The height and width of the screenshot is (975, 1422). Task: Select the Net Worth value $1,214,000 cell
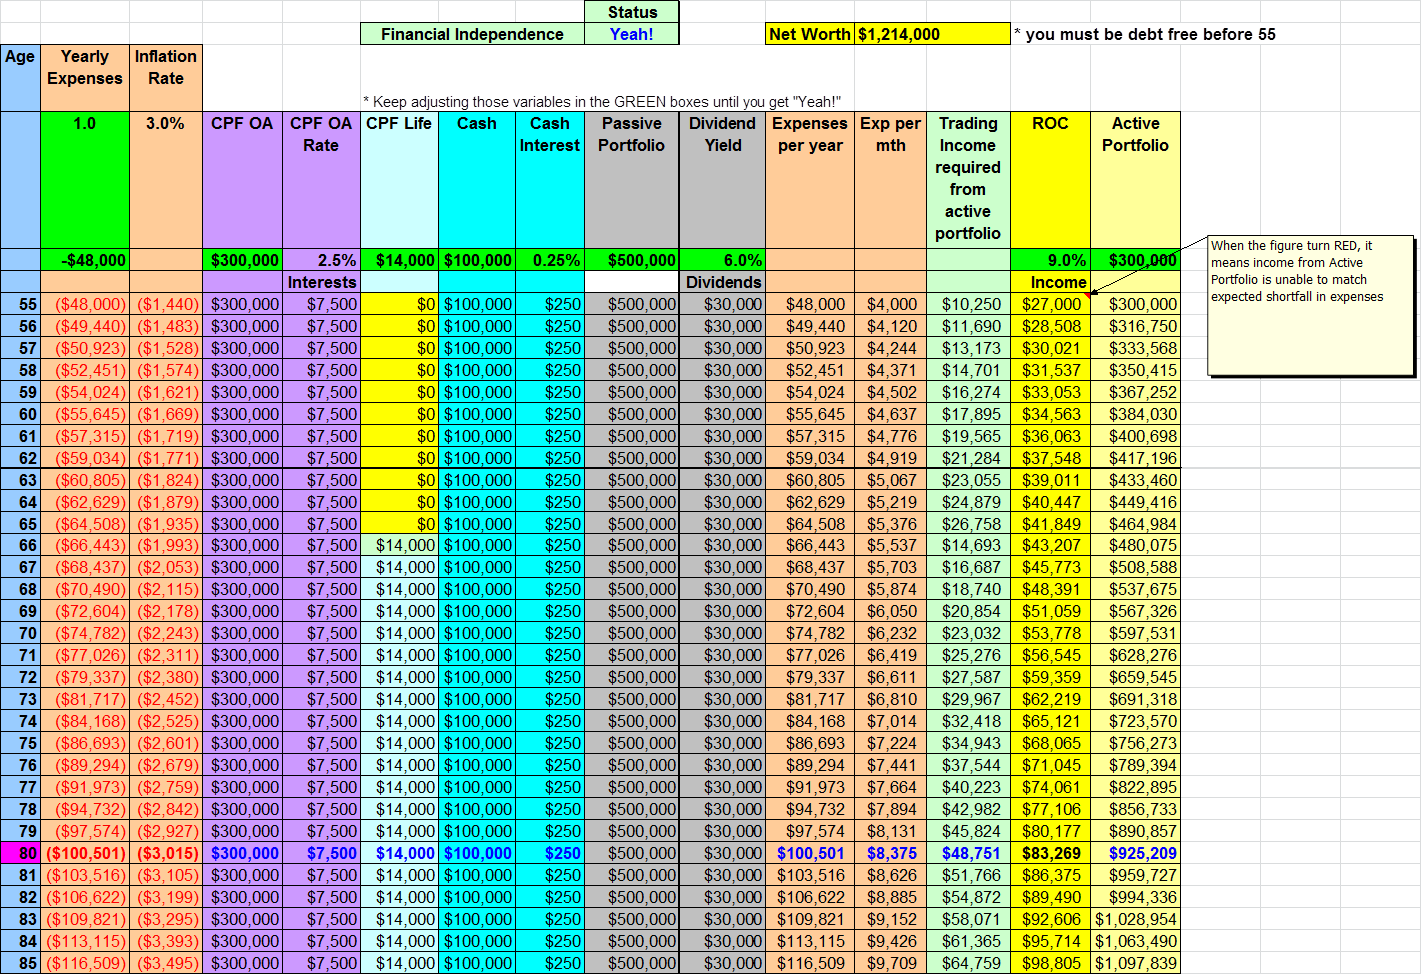tap(932, 34)
